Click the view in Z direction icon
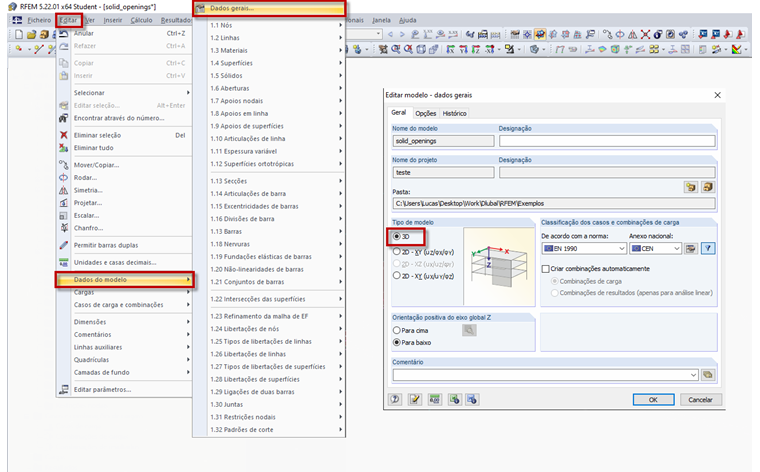The width and height of the screenshot is (760, 472). pyautogui.click(x=475, y=49)
